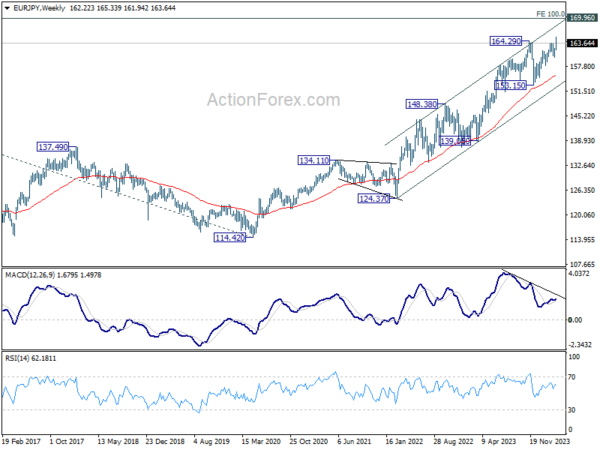Click the MACD 4.0372 scale value
Screen dimensions: 600x450
coord(579,274)
